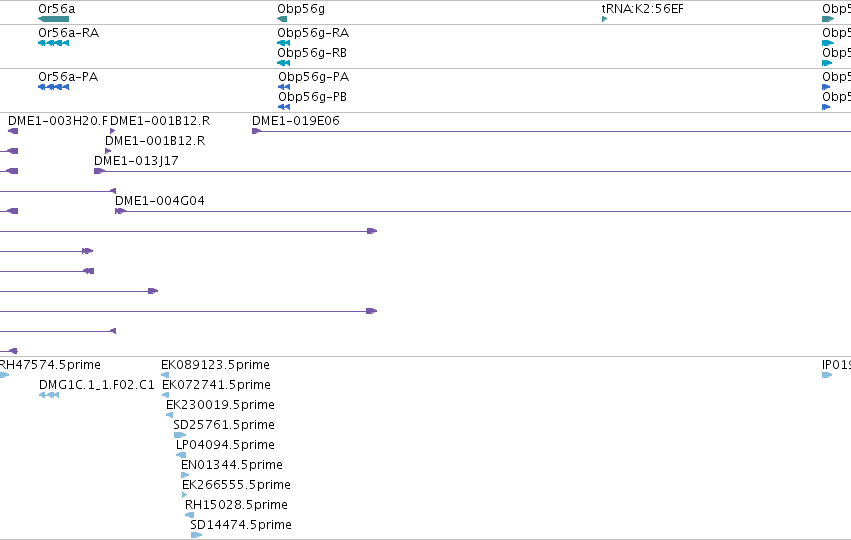
Task: Click the EK230019.5prime label
Action: pyautogui.click(x=220, y=405)
